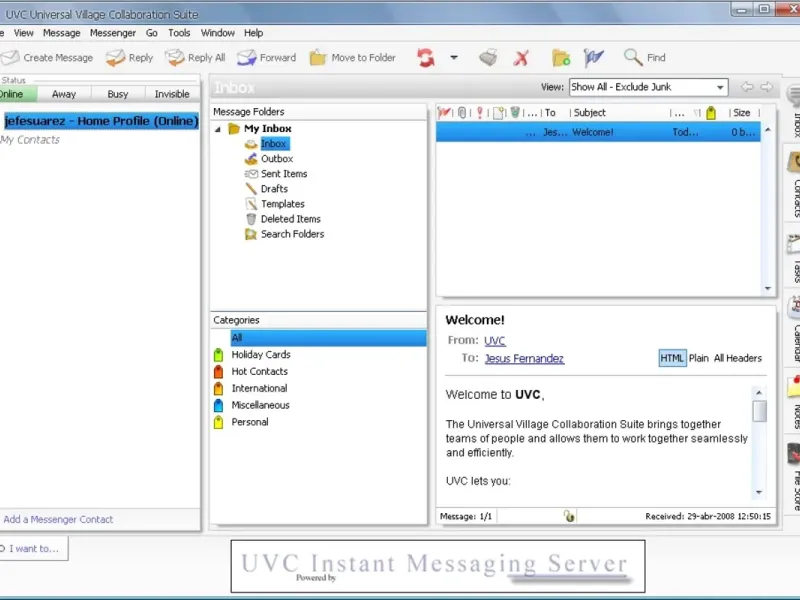Switch message view to Plain

click(x=698, y=358)
